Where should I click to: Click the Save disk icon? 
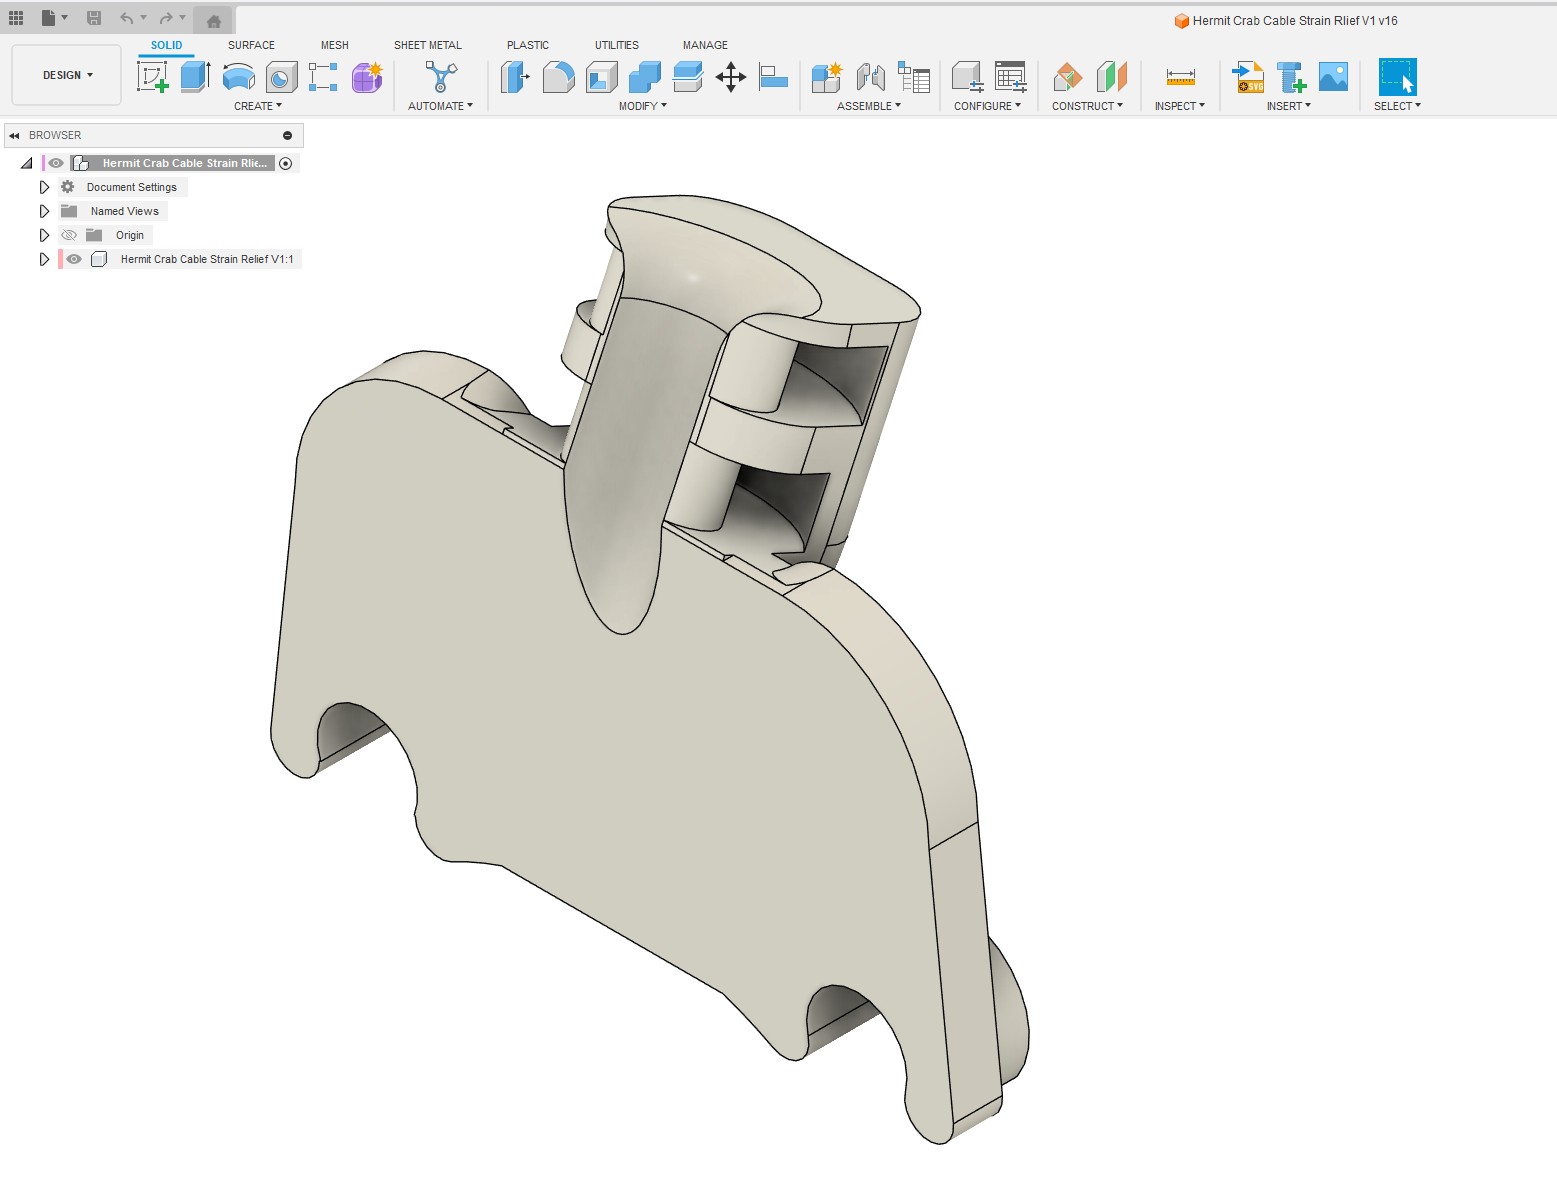pos(94,18)
